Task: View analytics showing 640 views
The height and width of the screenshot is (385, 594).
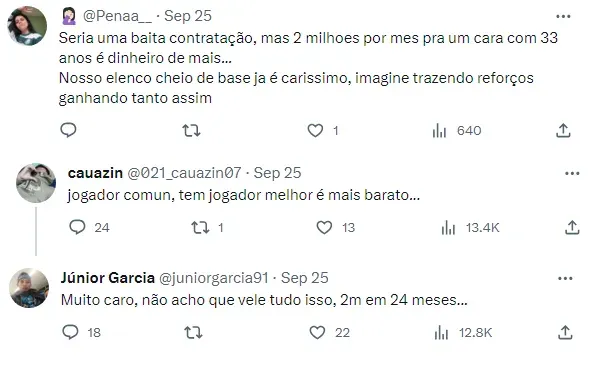Action: [x=457, y=131]
